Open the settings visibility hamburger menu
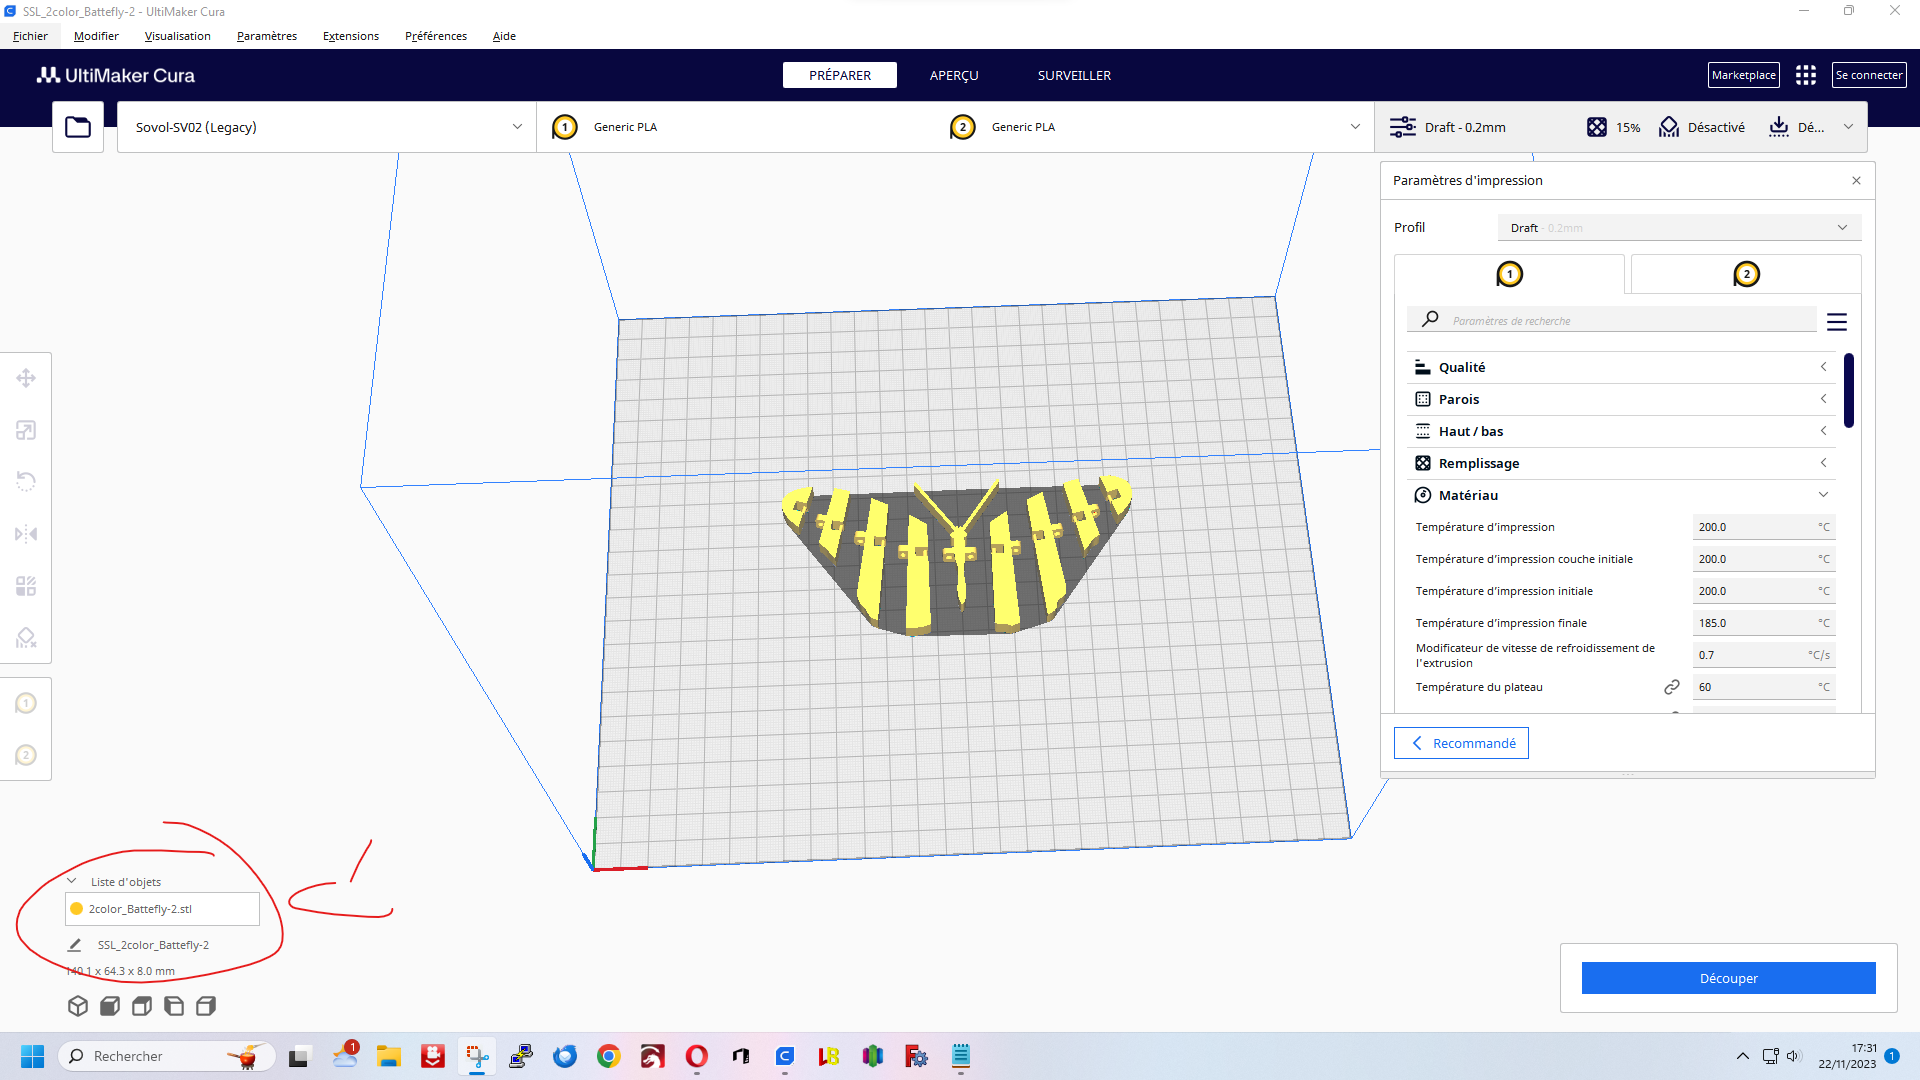The width and height of the screenshot is (1920, 1080). point(1836,322)
